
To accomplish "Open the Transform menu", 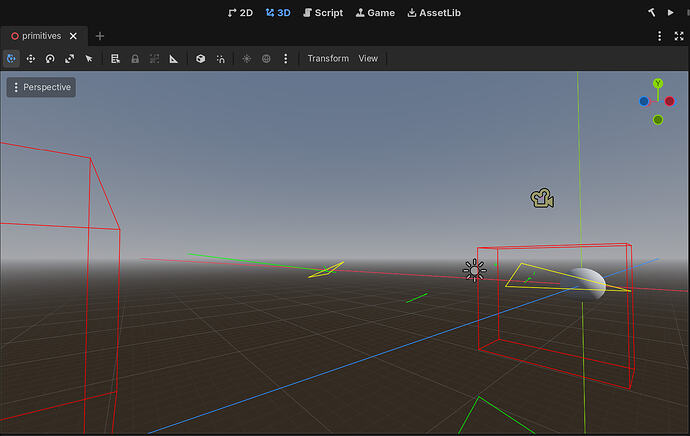I will click(328, 59).
